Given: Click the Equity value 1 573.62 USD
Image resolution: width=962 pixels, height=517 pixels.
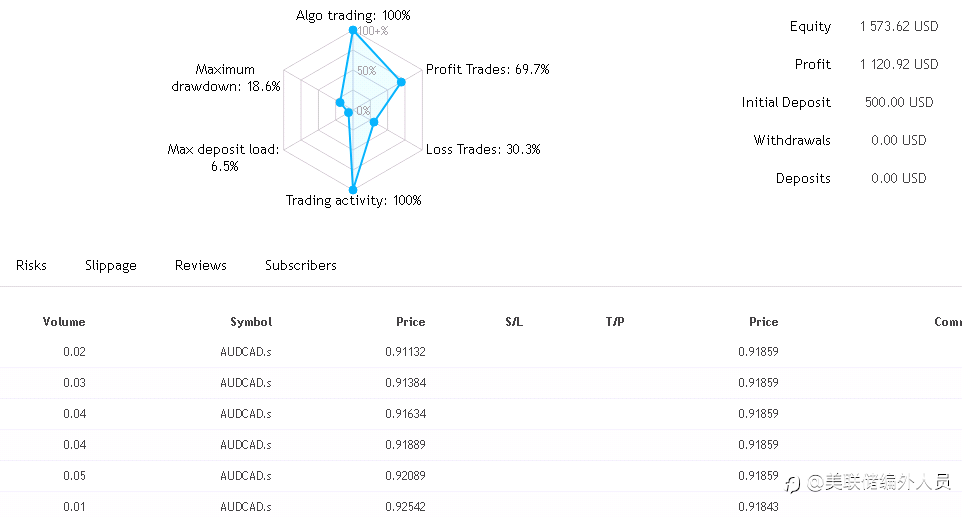Looking at the screenshot, I should coord(899,27).
